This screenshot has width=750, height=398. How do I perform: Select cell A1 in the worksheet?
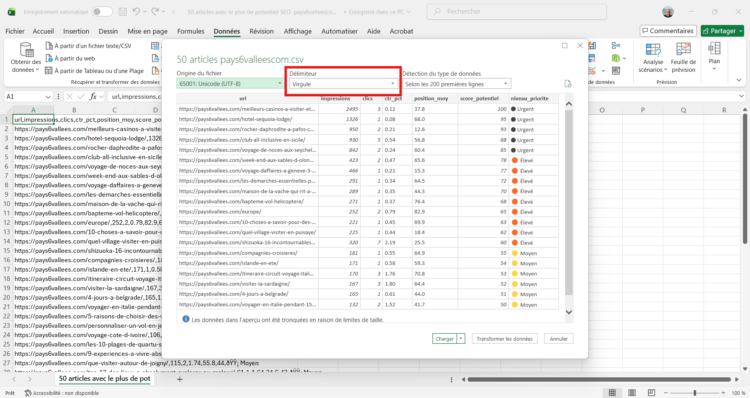[33, 120]
